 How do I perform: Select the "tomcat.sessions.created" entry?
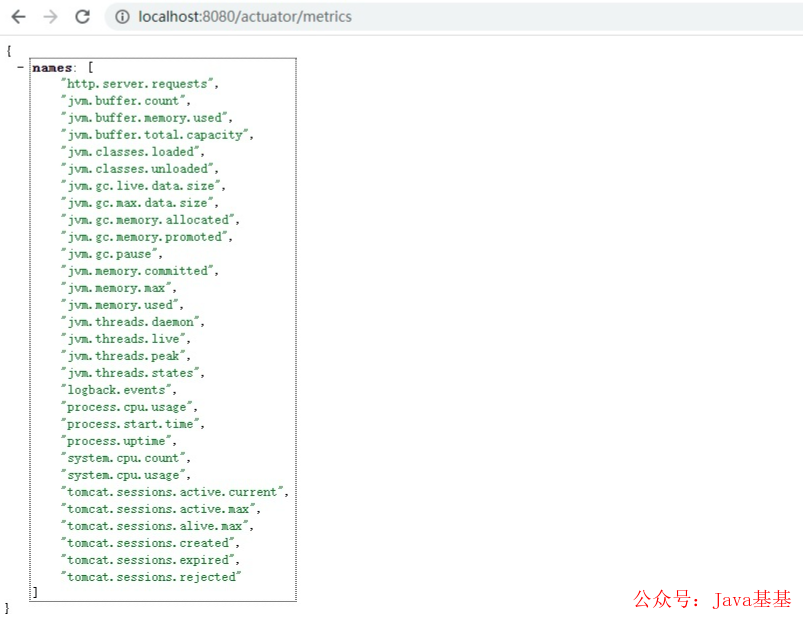pyautogui.click(x=148, y=543)
